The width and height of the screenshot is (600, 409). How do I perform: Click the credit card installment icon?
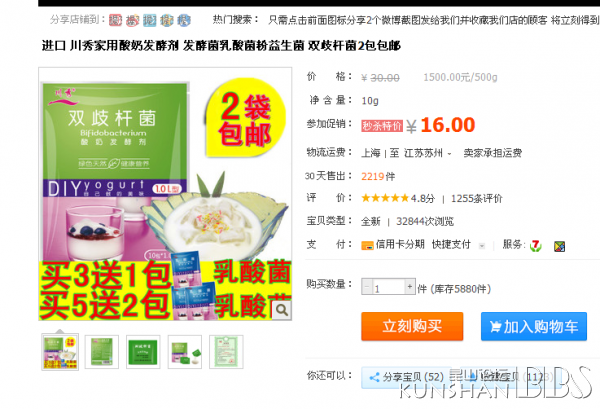[367, 245]
